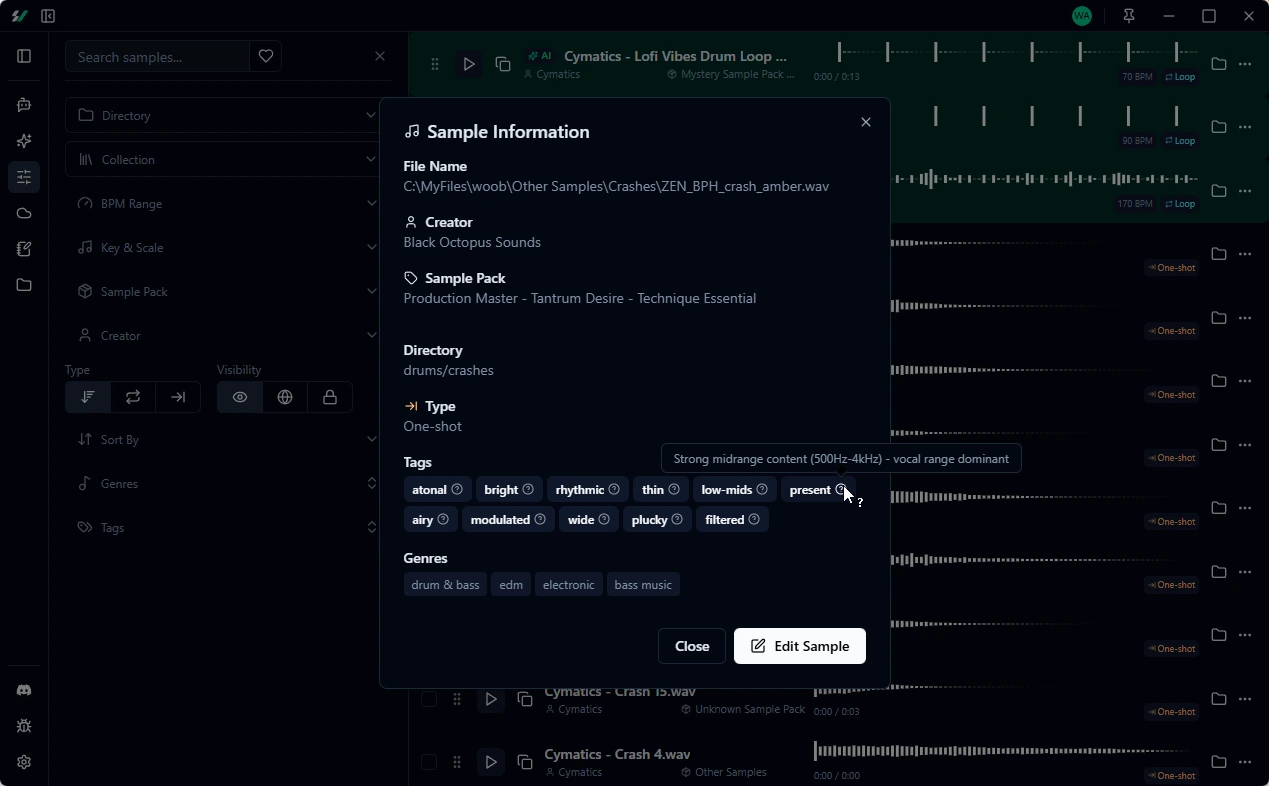Switch visibility filter to private lock
This screenshot has height=786, width=1269.
coord(329,397)
